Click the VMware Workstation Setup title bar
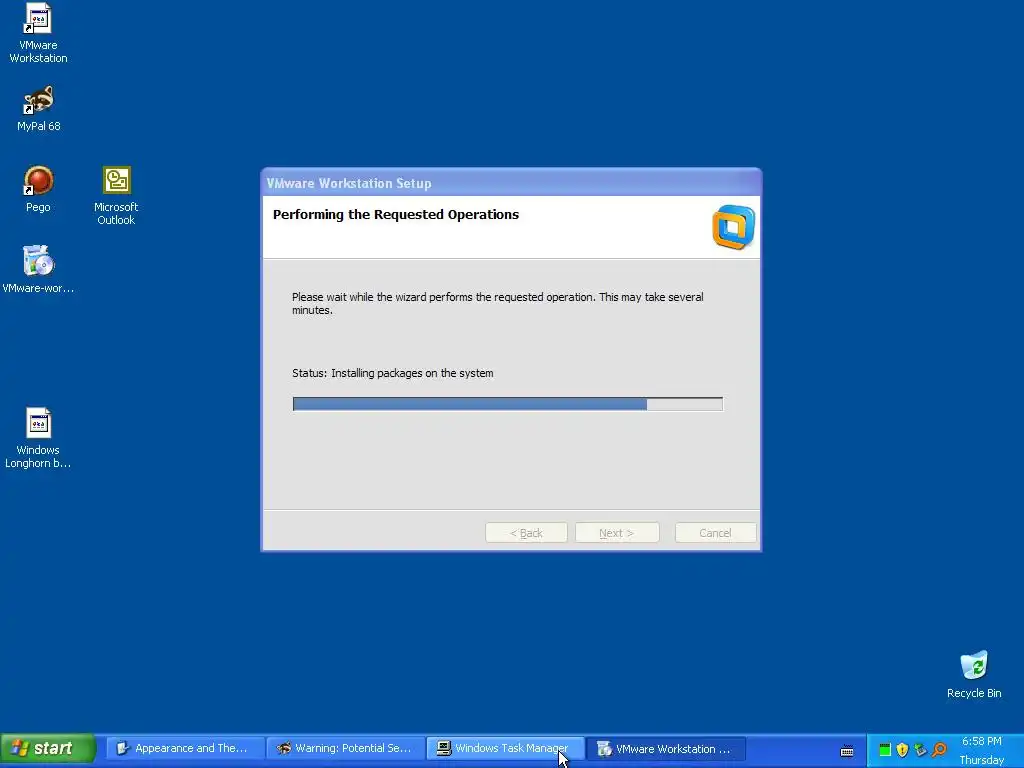The width and height of the screenshot is (1024, 768). tap(511, 183)
